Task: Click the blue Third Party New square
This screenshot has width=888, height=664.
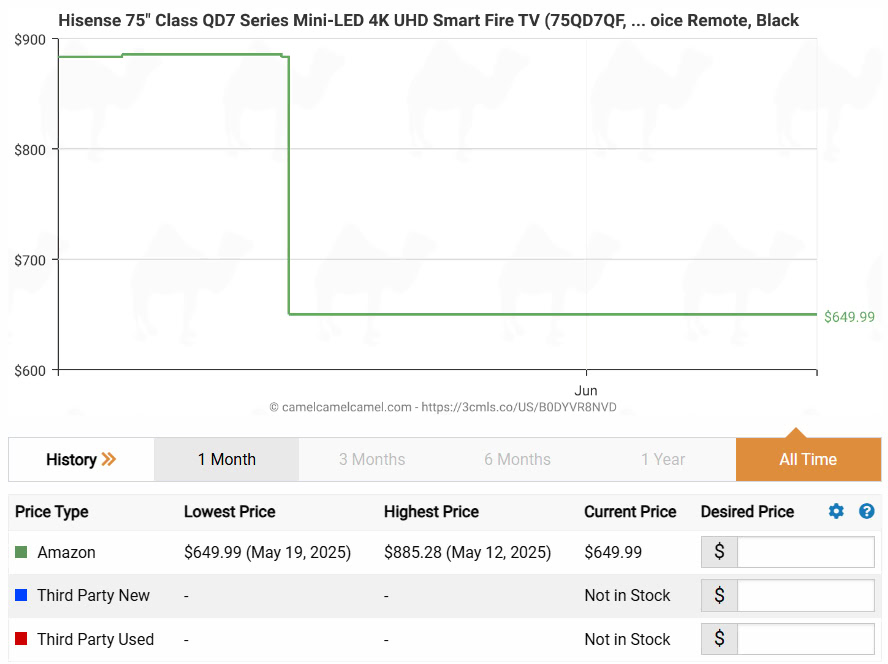Action: tap(21, 596)
